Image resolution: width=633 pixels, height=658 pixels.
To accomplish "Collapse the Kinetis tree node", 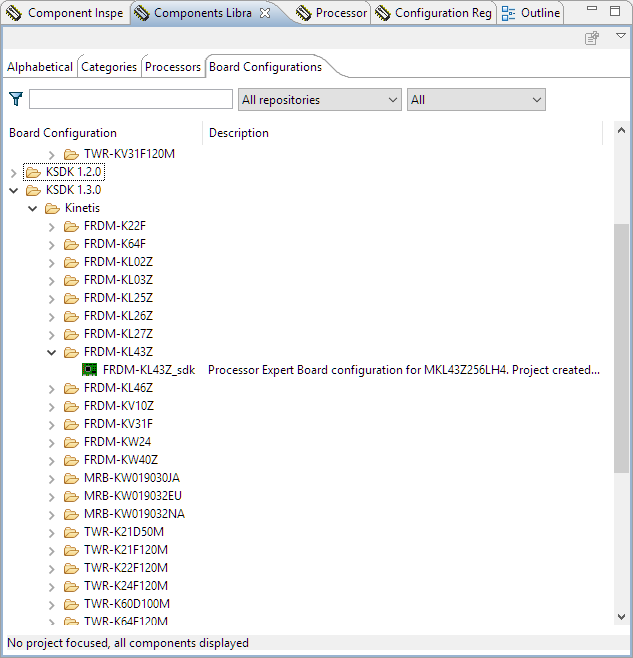I will click(32, 209).
